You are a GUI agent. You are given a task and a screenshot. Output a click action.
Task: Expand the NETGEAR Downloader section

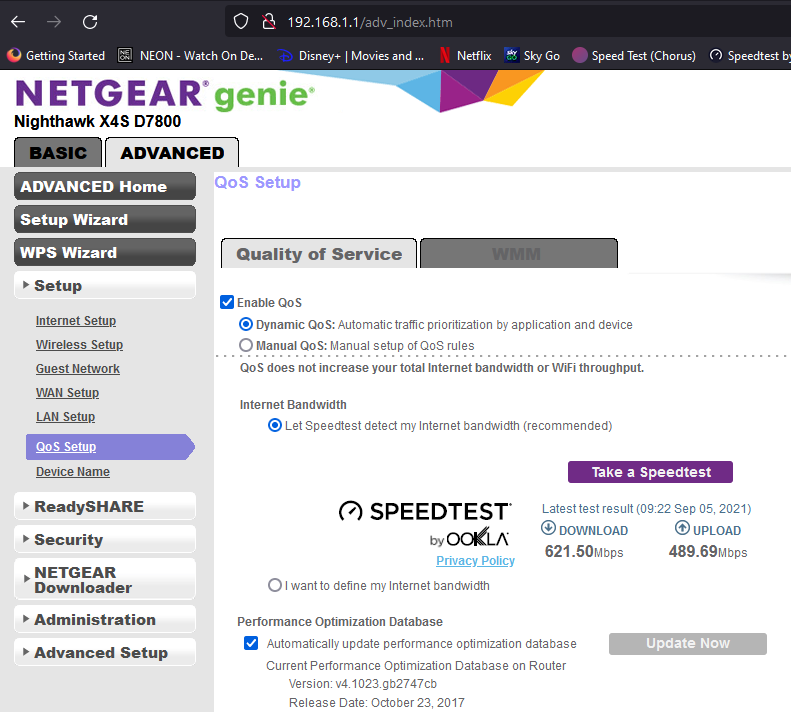click(x=105, y=579)
